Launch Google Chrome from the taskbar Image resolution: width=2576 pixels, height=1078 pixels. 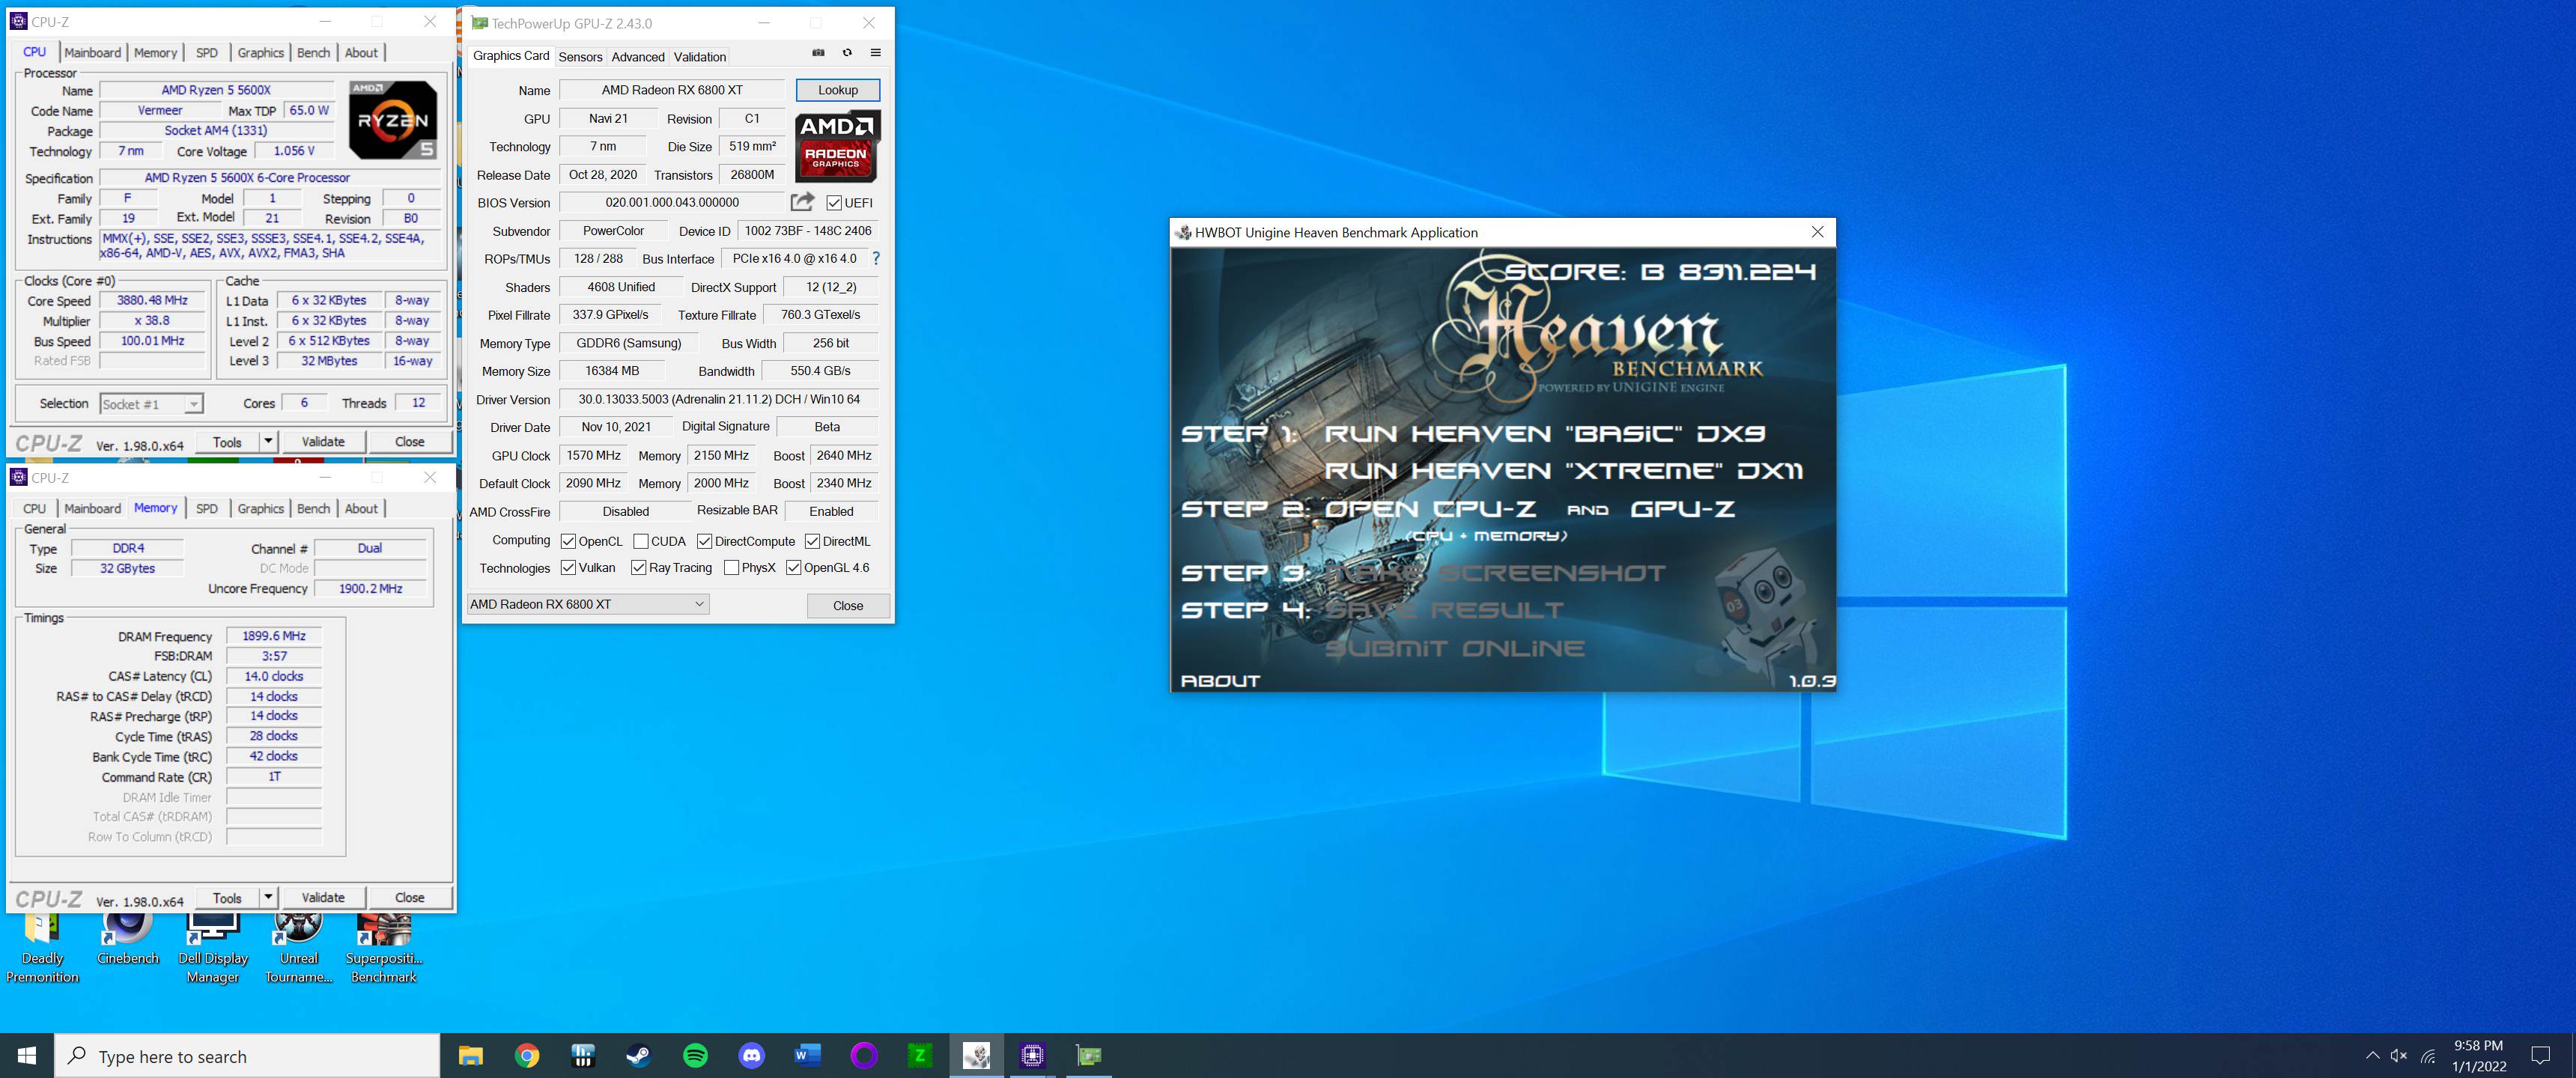[x=527, y=1055]
